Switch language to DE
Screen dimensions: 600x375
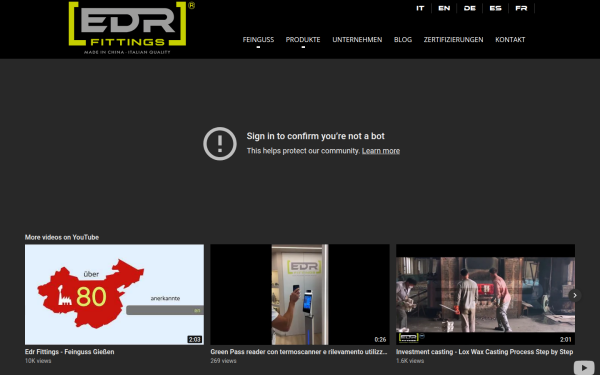[x=470, y=8]
